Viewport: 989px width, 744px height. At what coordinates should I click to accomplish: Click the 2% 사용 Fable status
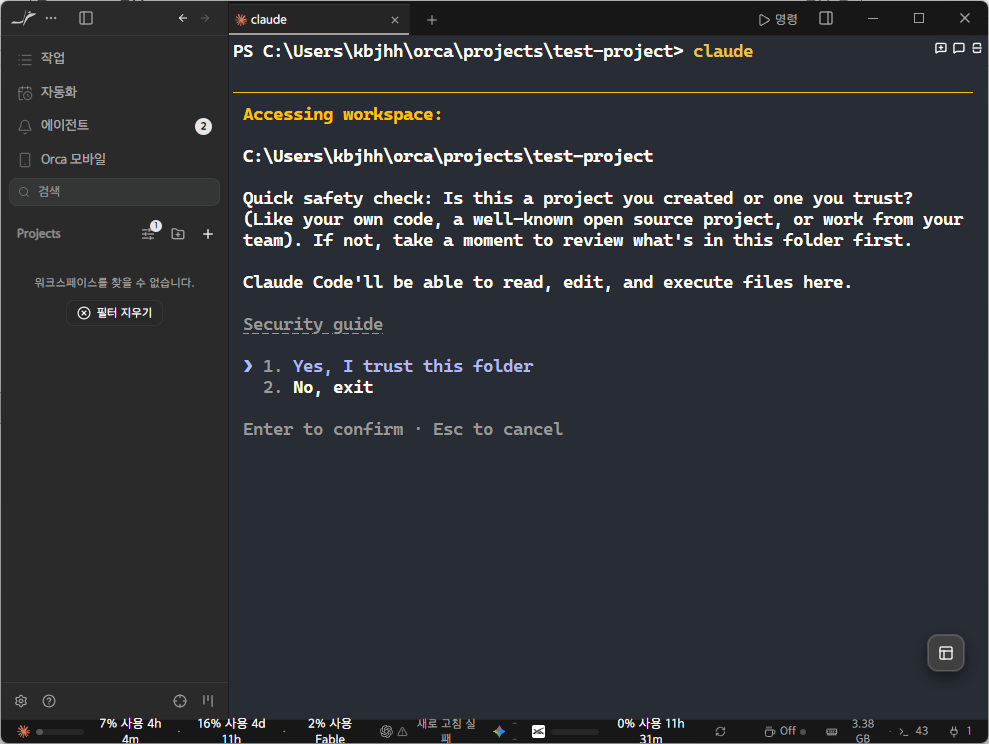coord(330,731)
